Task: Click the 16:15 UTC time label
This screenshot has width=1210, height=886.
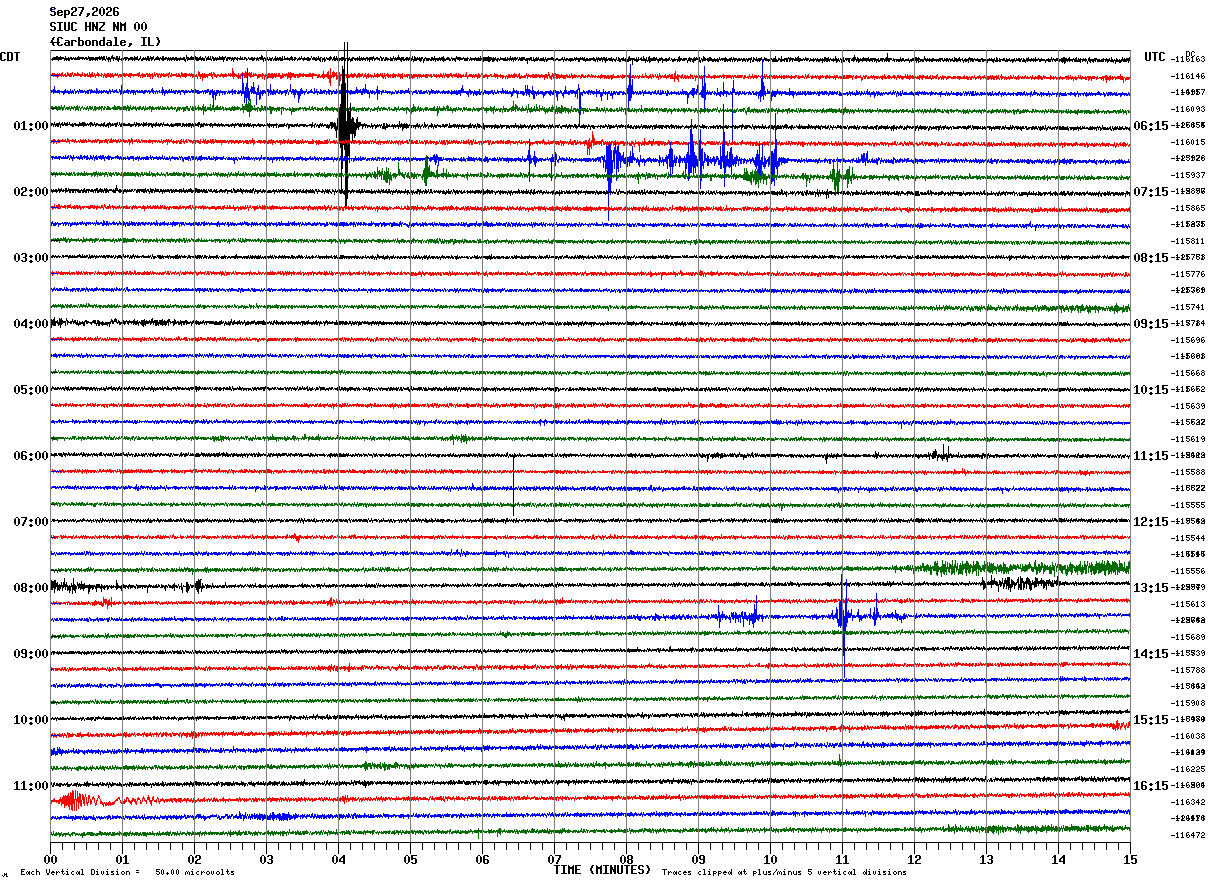Action: (1151, 786)
